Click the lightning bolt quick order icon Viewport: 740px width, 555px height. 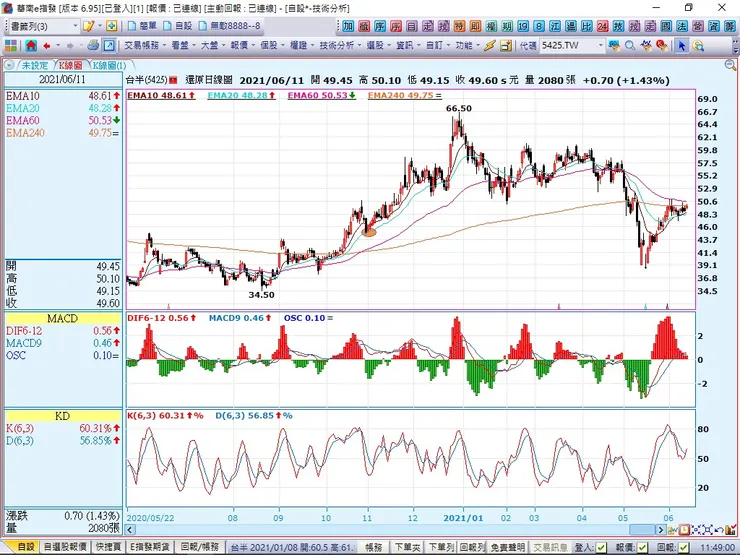pyautogui.click(x=490, y=46)
